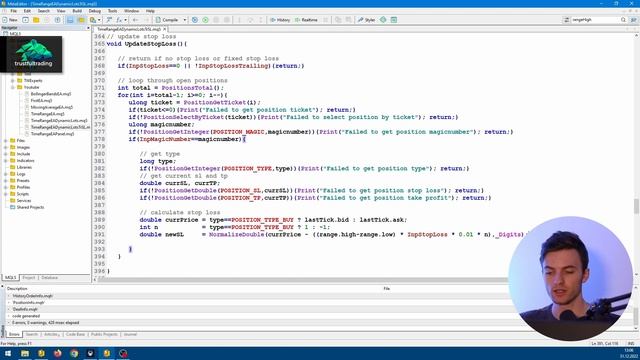Click the editor horizontal scrollbar
This screenshot has height=360, width=640.
coord(302,280)
